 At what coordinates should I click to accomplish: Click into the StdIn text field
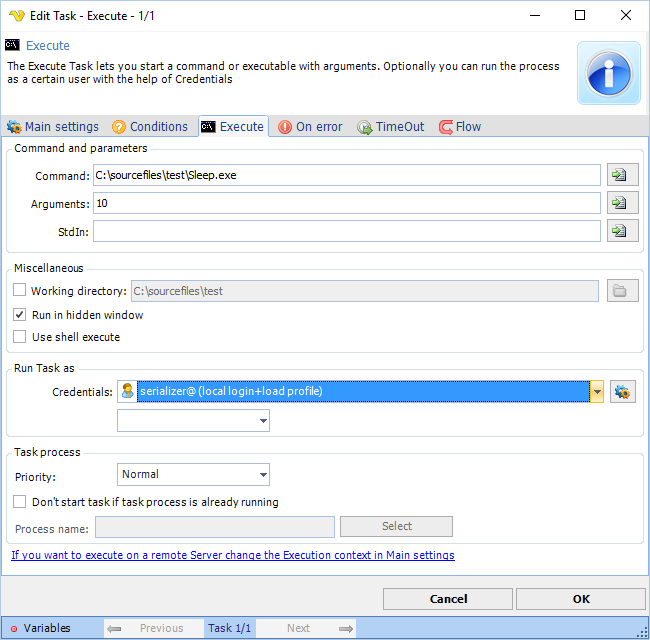click(346, 231)
